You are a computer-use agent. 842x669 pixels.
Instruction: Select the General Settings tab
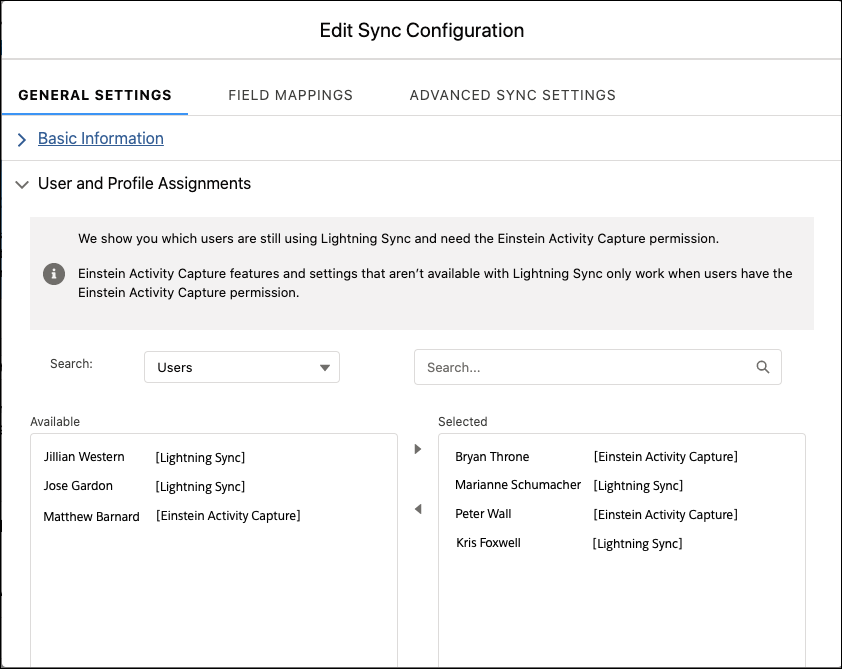coord(95,95)
